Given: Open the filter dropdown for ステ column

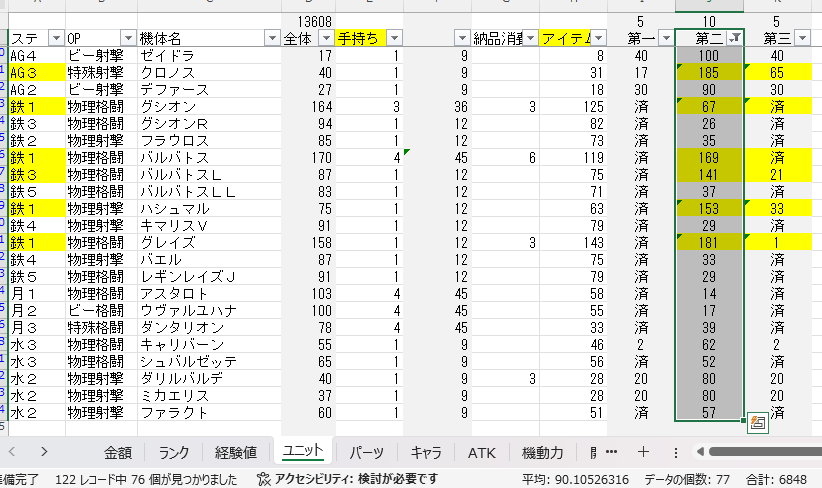Looking at the screenshot, I should (56, 38).
